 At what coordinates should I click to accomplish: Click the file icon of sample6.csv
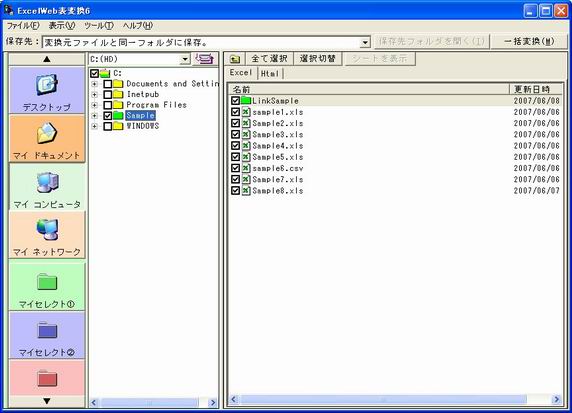pyautogui.click(x=246, y=168)
